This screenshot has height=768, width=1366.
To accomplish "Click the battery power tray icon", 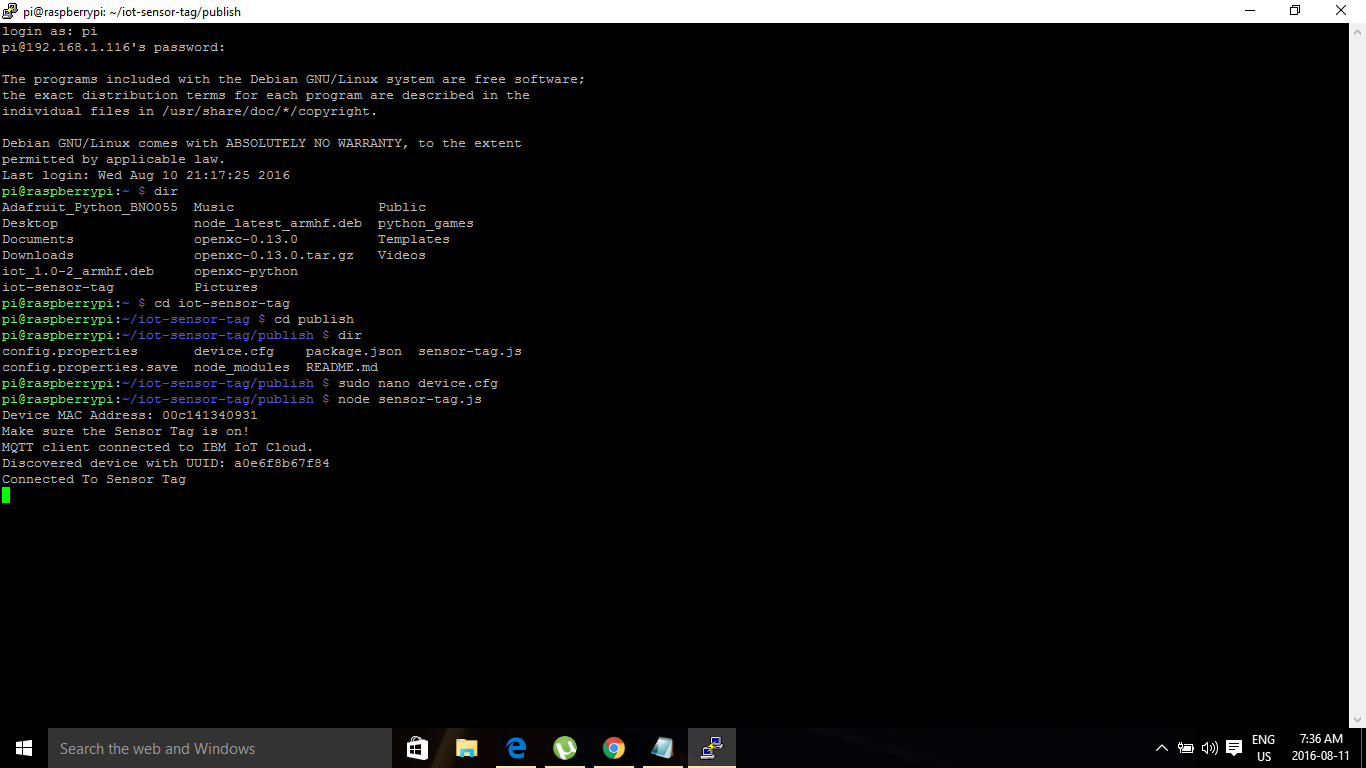I will 1186,748.
